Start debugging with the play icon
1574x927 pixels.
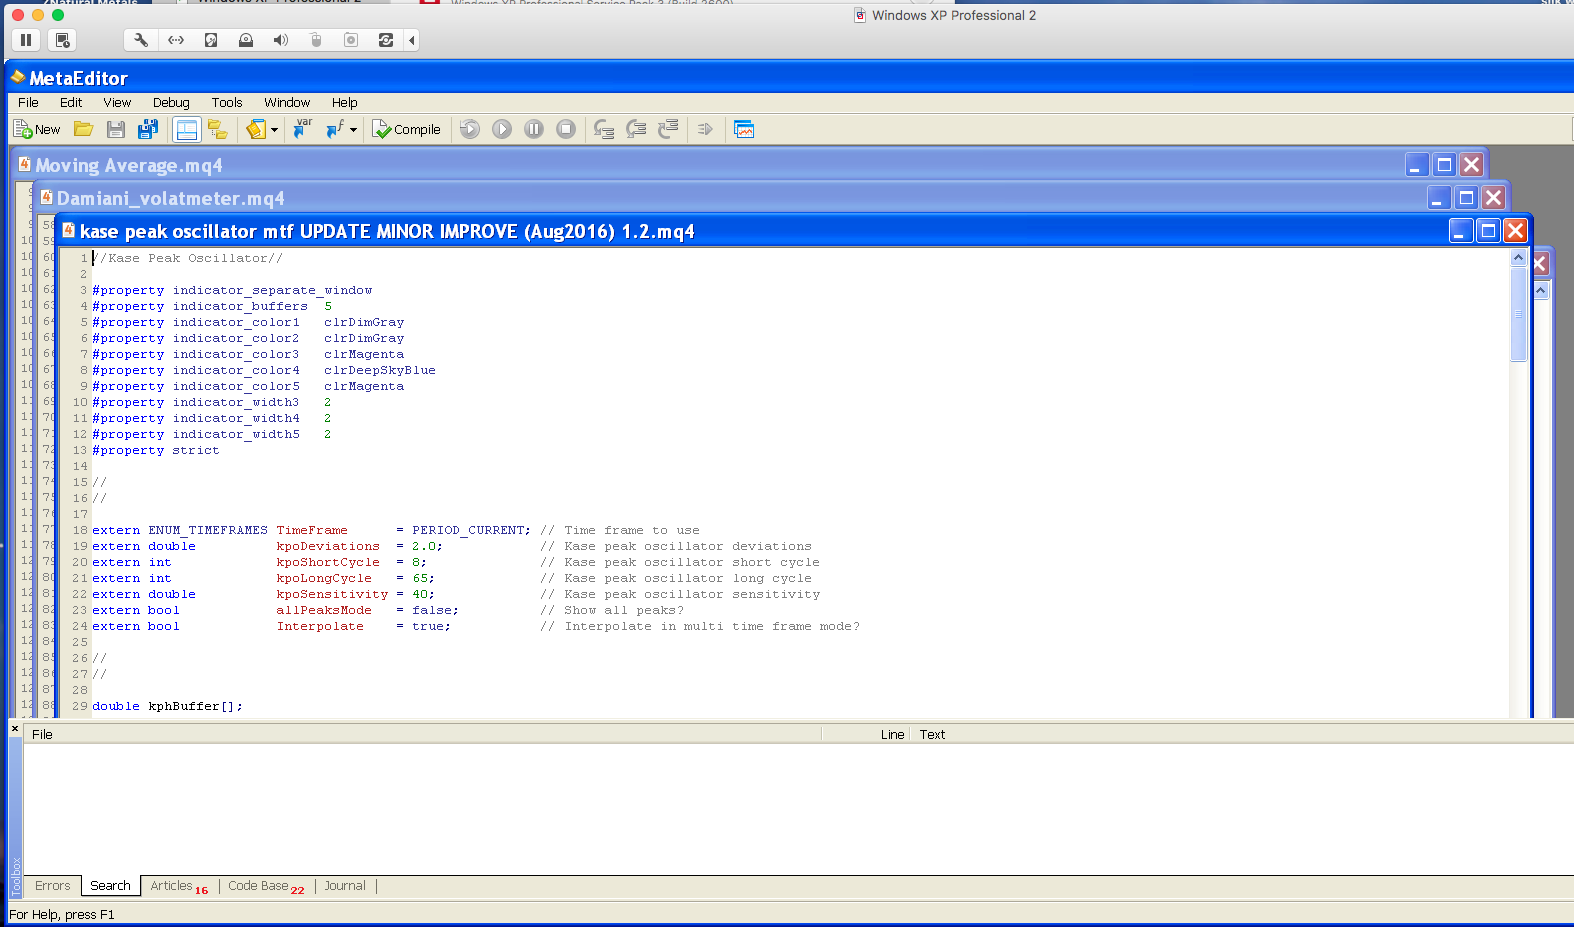(502, 129)
